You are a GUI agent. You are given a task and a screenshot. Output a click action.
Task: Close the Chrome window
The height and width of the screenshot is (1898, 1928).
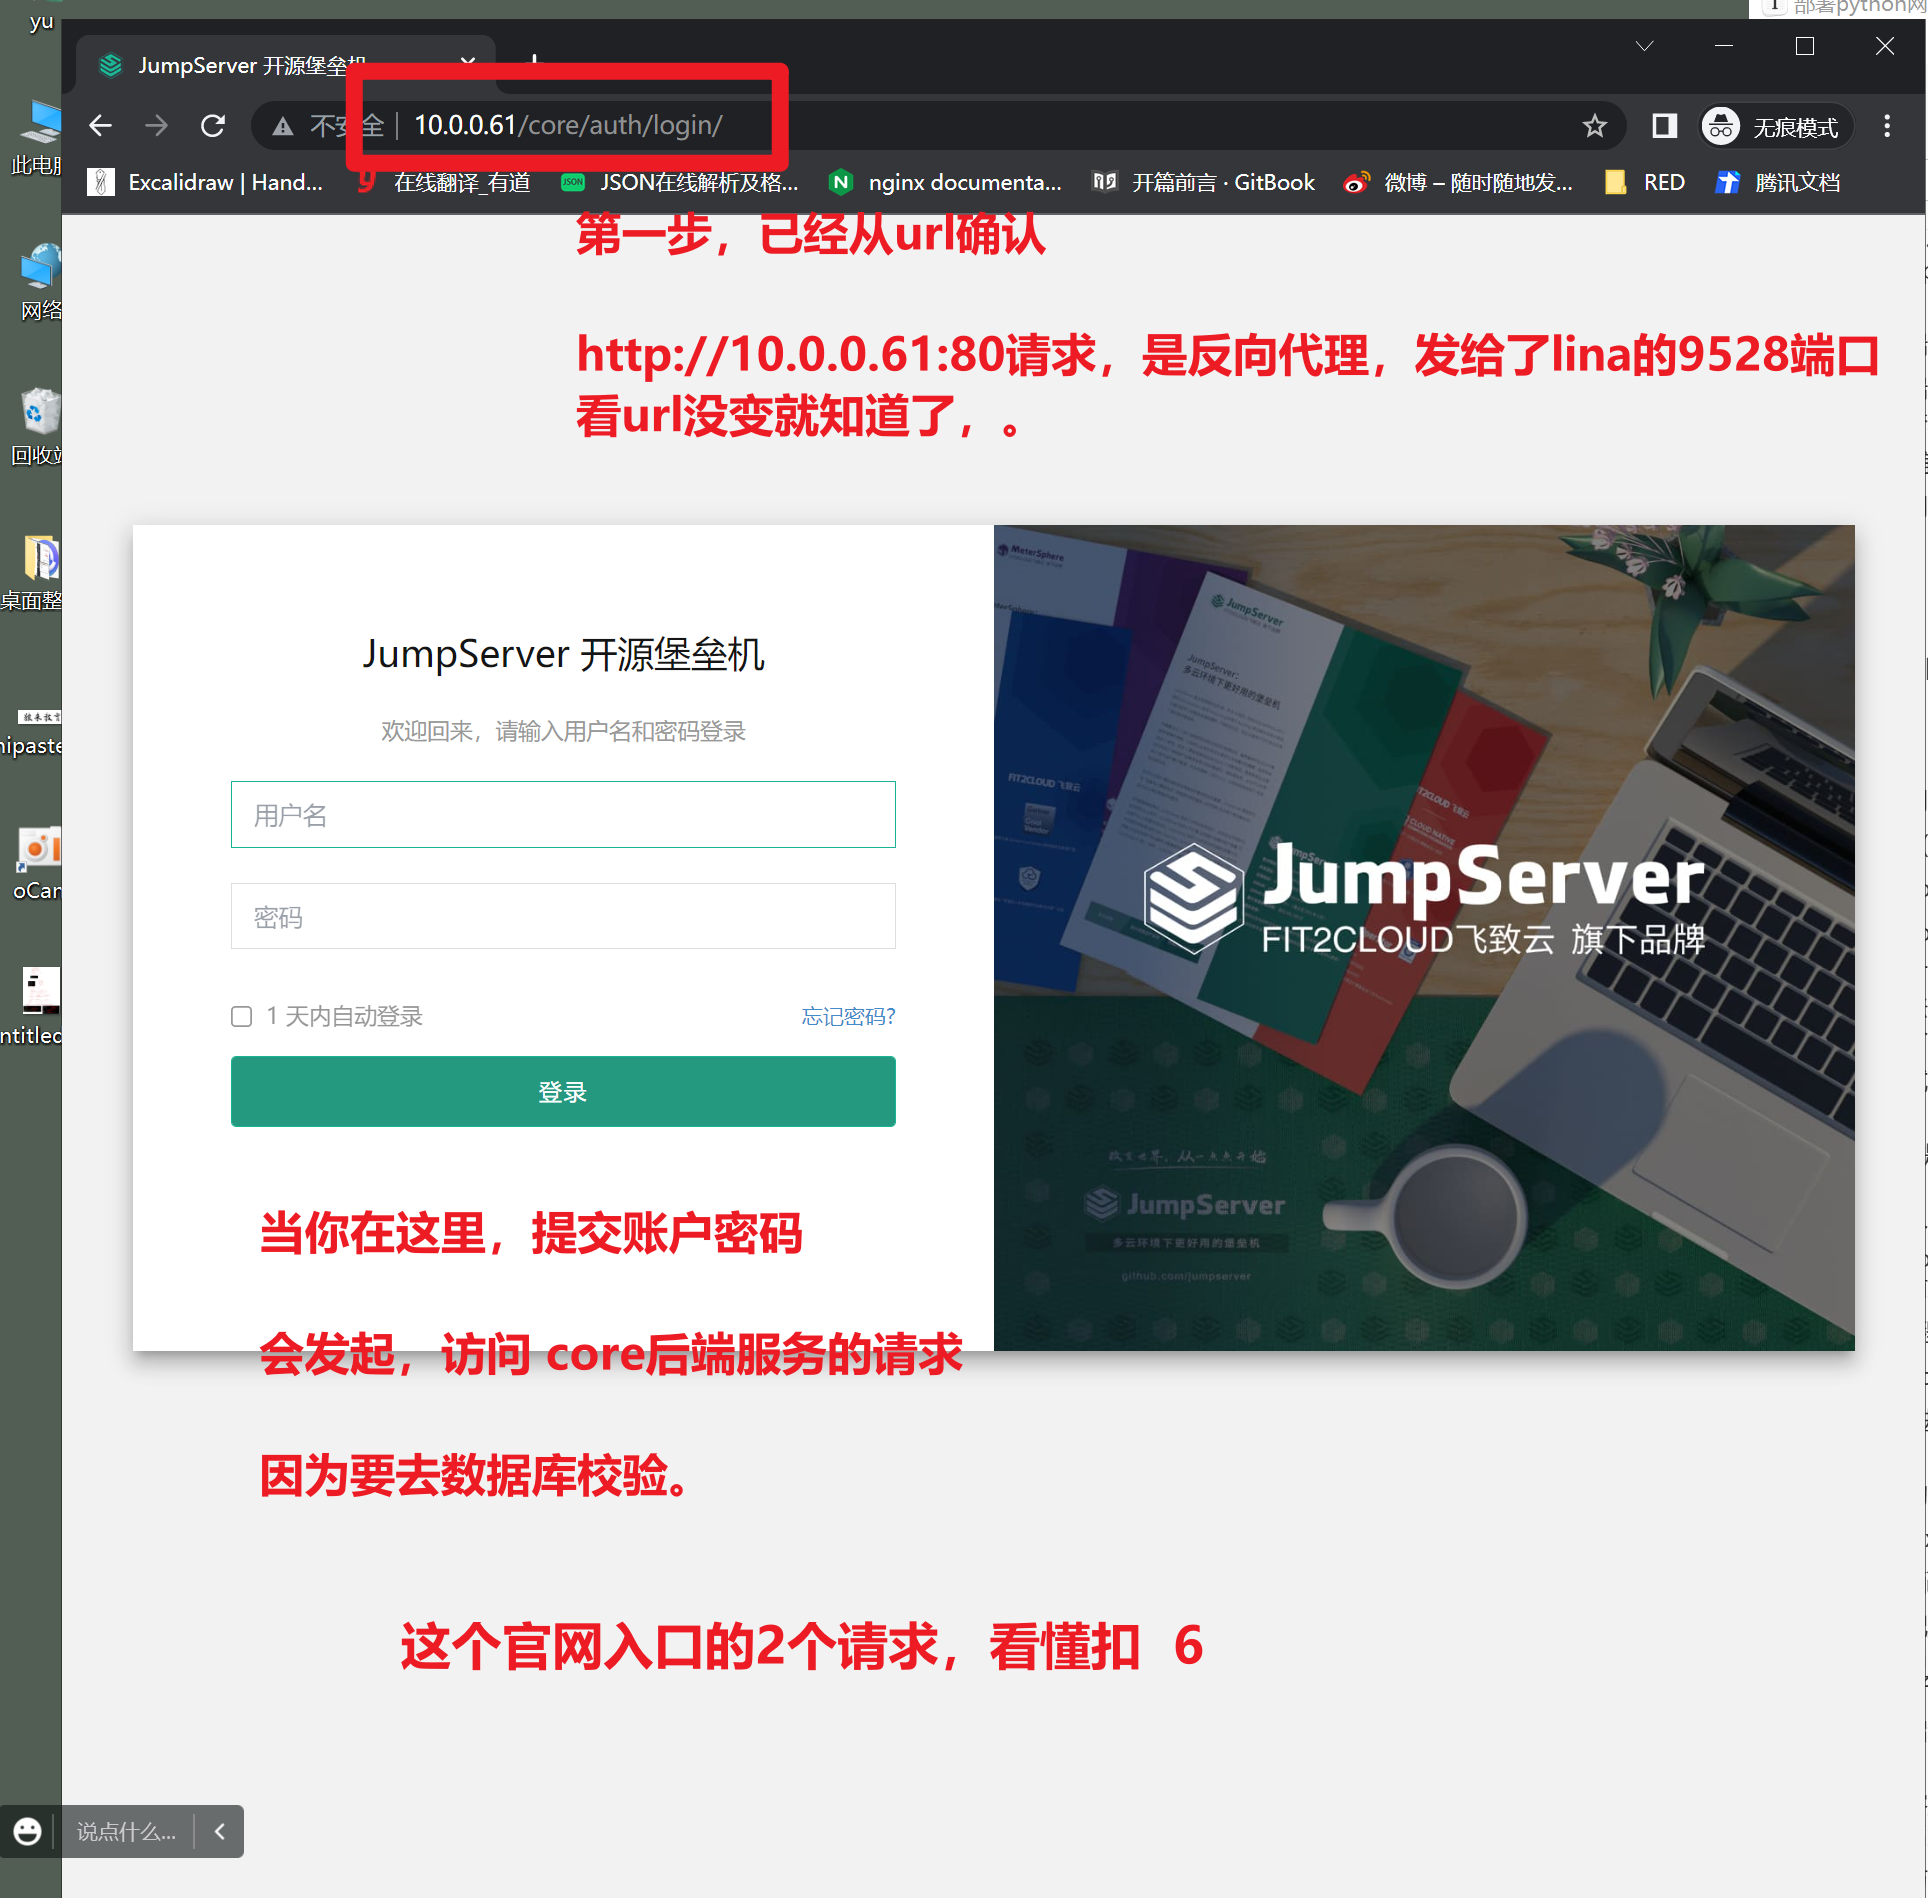(x=1885, y=46)
